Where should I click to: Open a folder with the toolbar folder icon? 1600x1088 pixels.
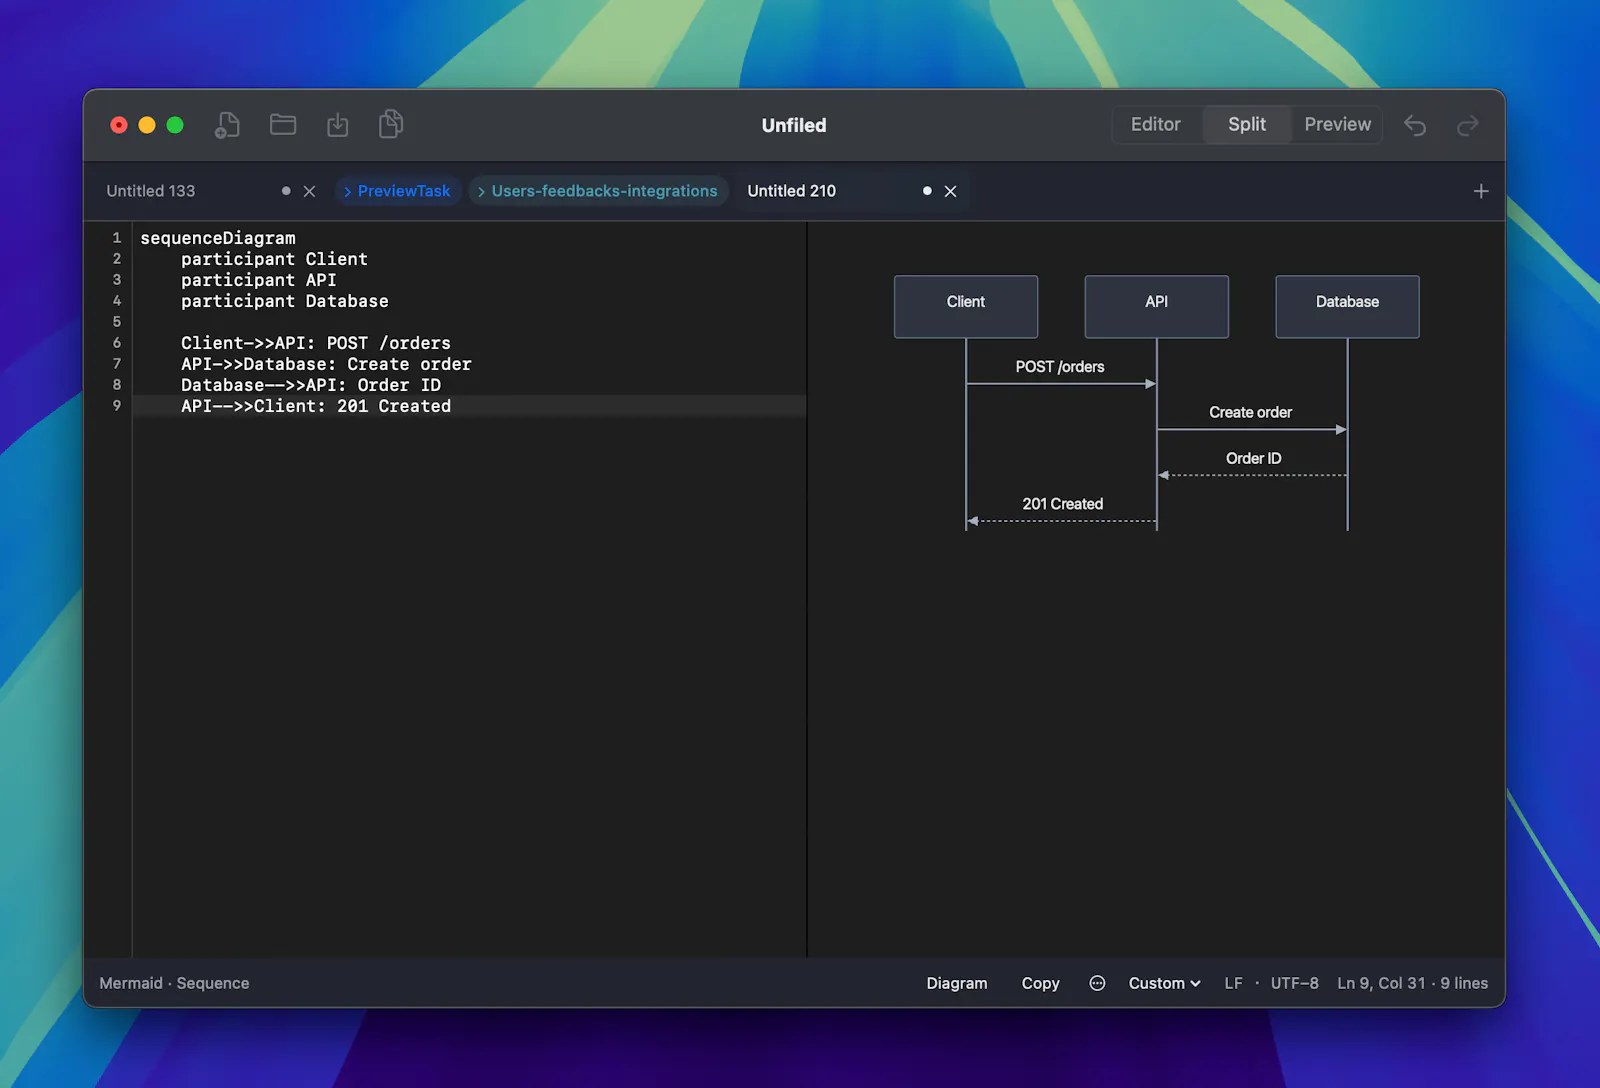point(283,124)
